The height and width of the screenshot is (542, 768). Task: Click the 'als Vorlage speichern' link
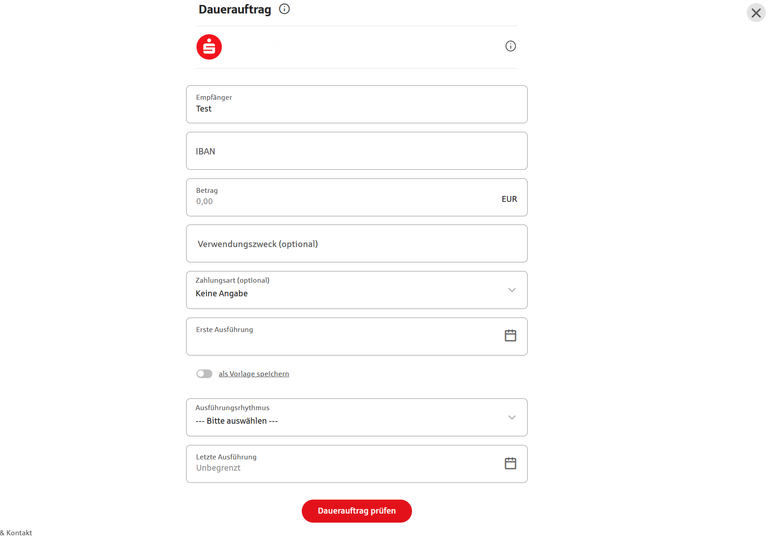click(x=254, y=374)
